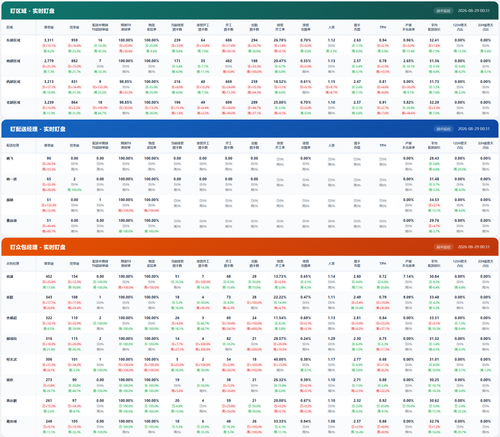The image size is (500, 437).
Task: Select the 343 value in the crowdsource table
Action: pyautogui.click(x=49, y=297)
